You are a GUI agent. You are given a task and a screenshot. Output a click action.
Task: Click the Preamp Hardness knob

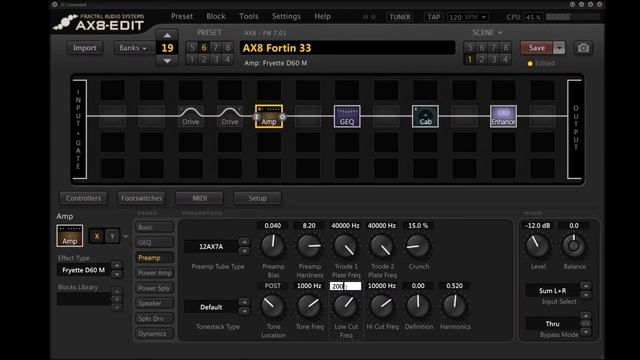click(309, 246)
